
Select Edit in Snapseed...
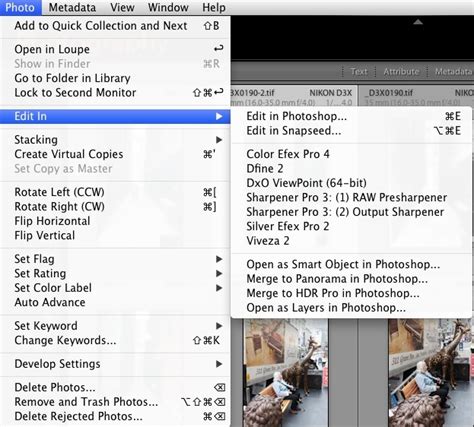[x=351, y=131]
